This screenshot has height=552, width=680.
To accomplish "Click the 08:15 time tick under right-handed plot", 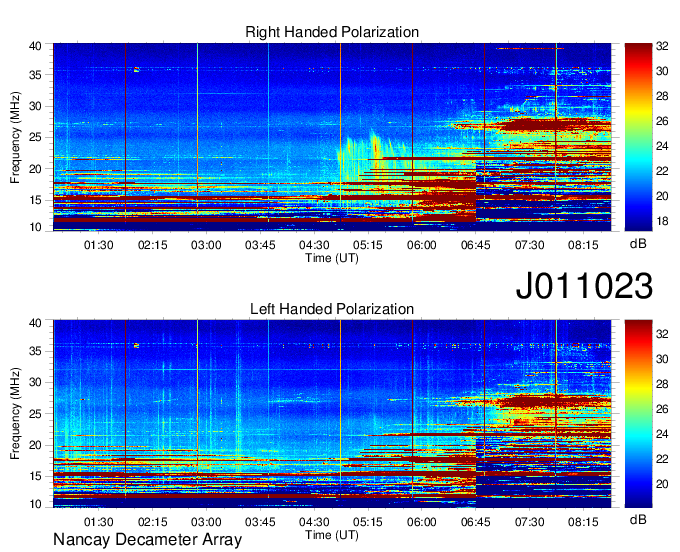I will (583, 245).
